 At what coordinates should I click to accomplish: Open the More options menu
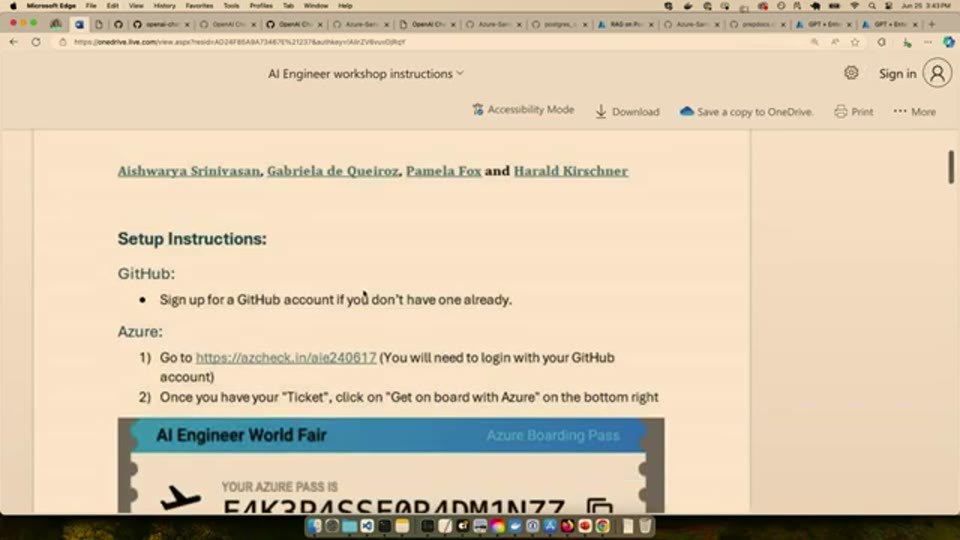[x=915, y=111]
